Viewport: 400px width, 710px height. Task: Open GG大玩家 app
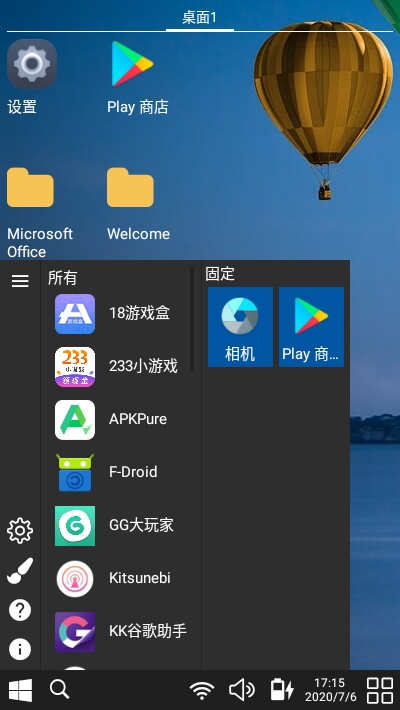(x=120, y=526)
